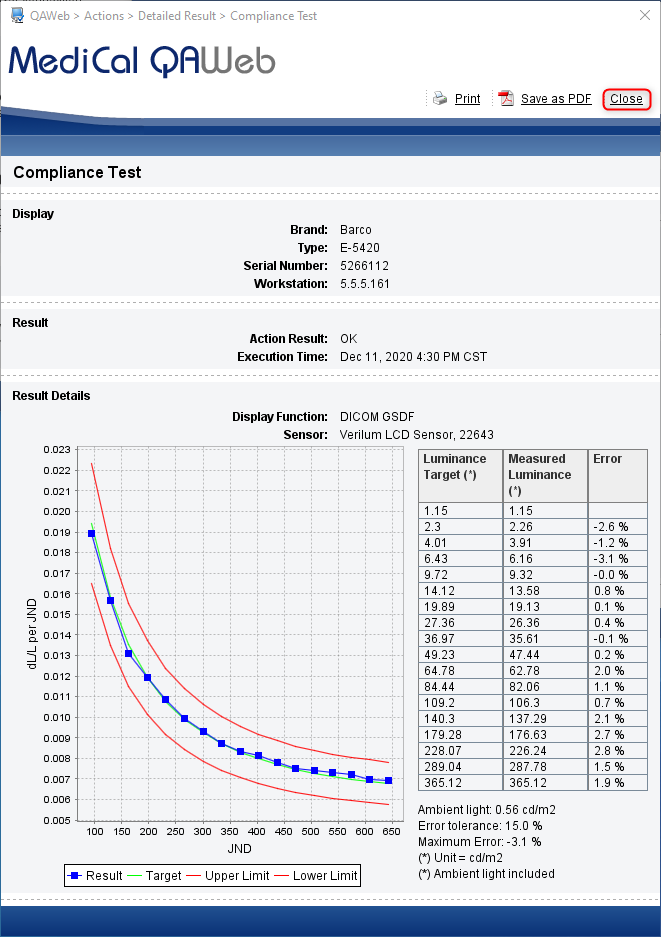Click the last blue data point near JND 650
Viewport: 661px width, 937px height.
[388, 780]
